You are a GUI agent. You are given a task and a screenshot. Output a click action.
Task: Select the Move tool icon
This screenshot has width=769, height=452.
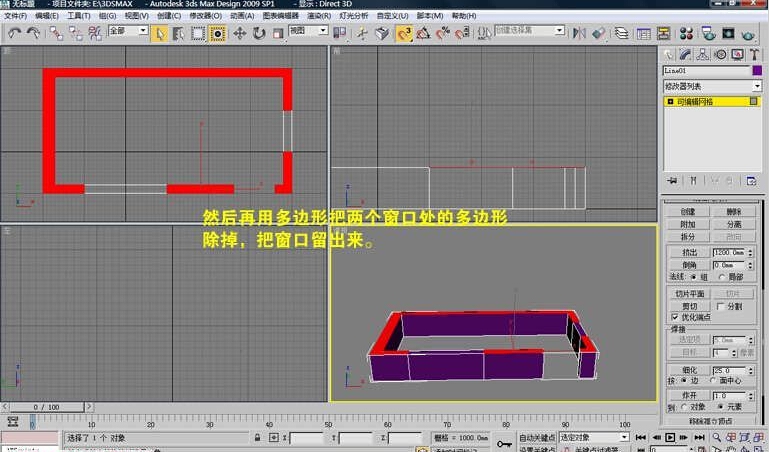click(x=239, y=33)
